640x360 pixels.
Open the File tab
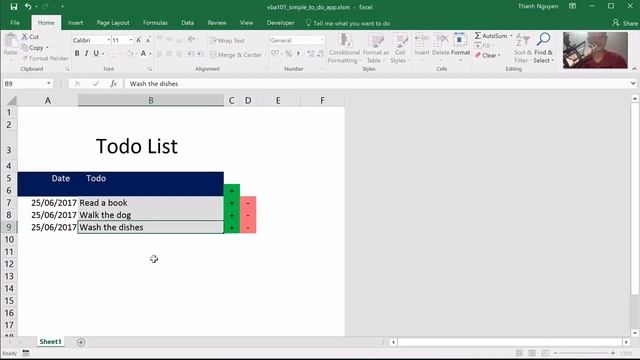click(15, 23)
